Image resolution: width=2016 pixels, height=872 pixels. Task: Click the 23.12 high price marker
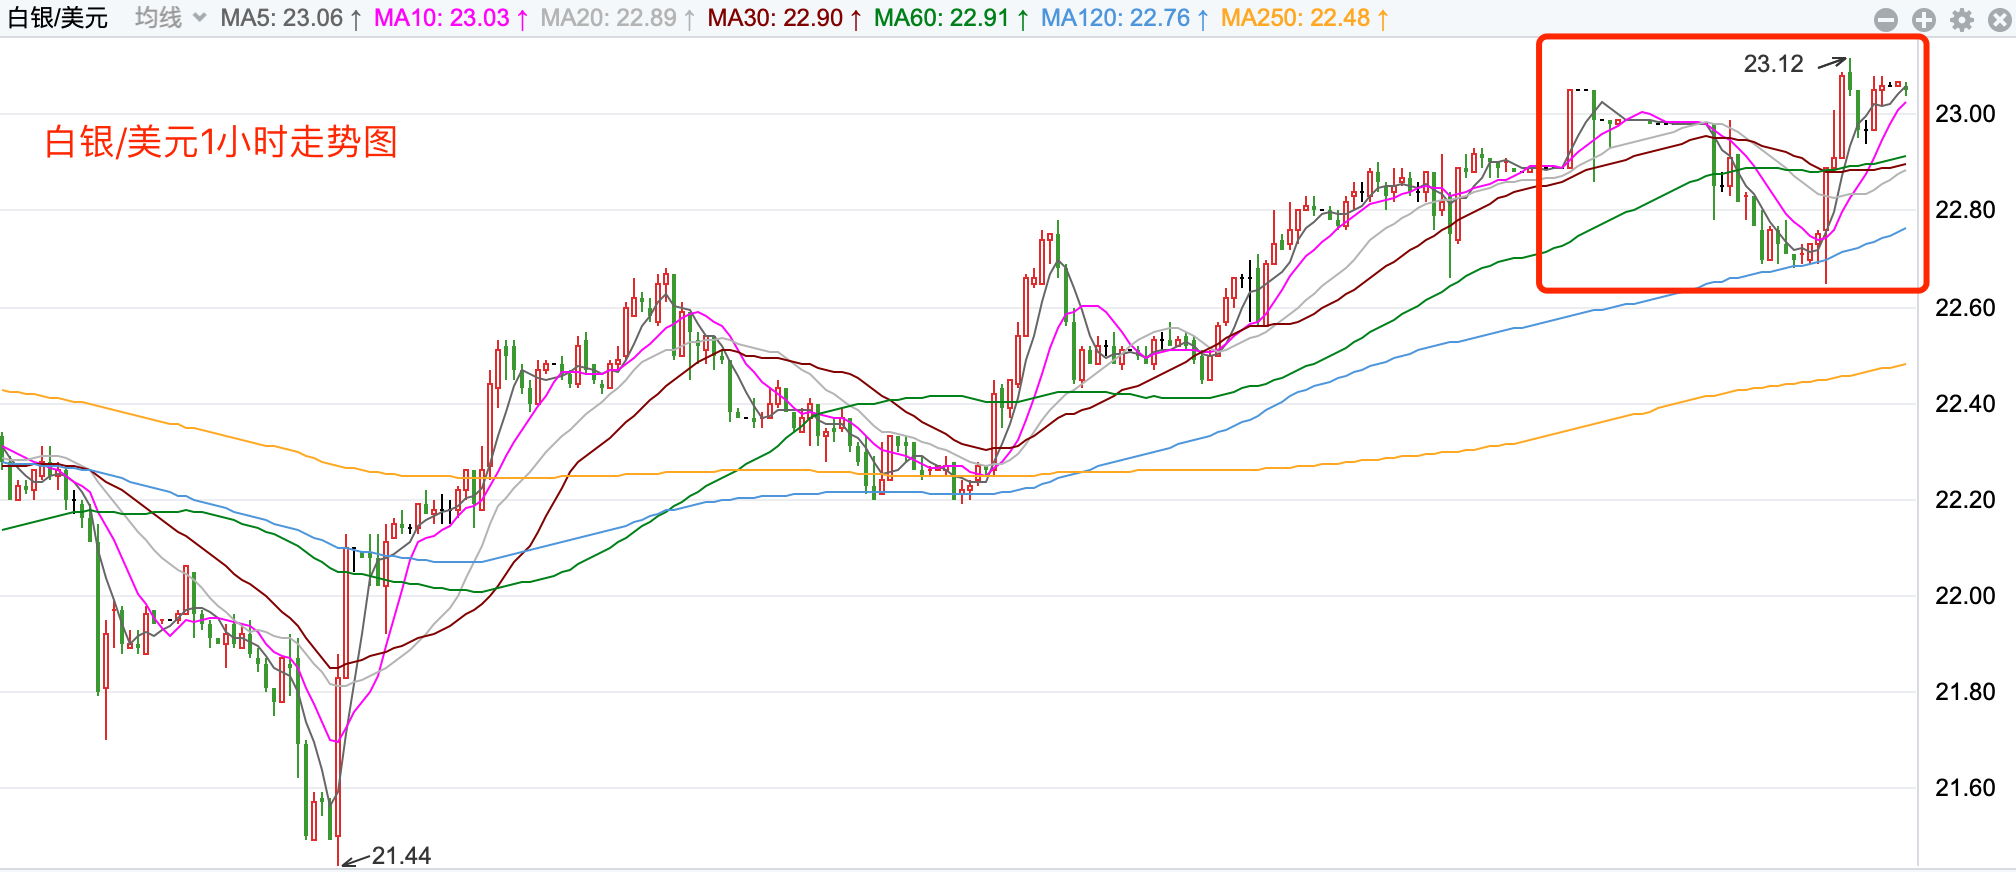point(1773,64)
